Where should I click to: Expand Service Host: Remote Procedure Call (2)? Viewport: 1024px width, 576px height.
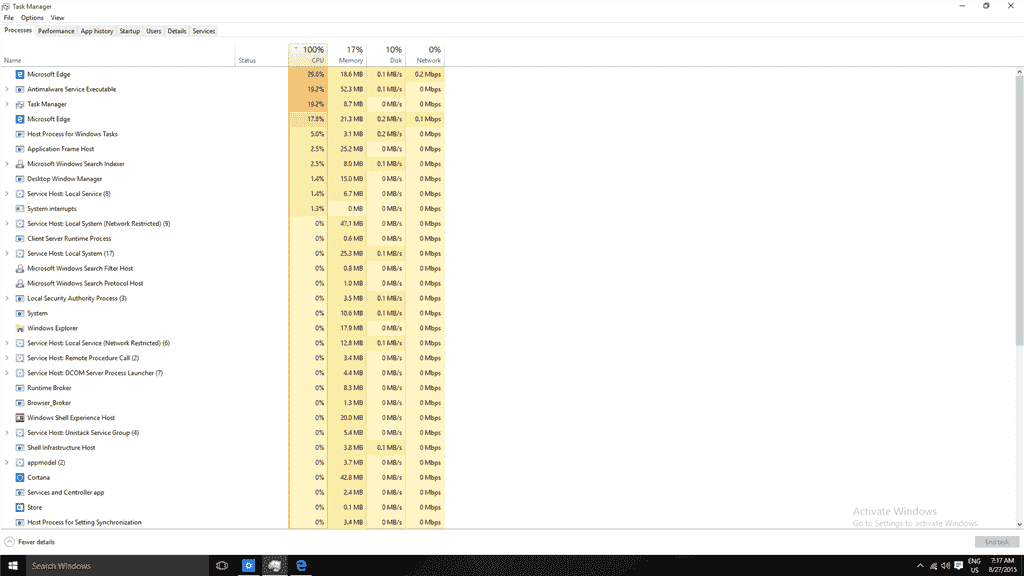[x=7, y=358]
